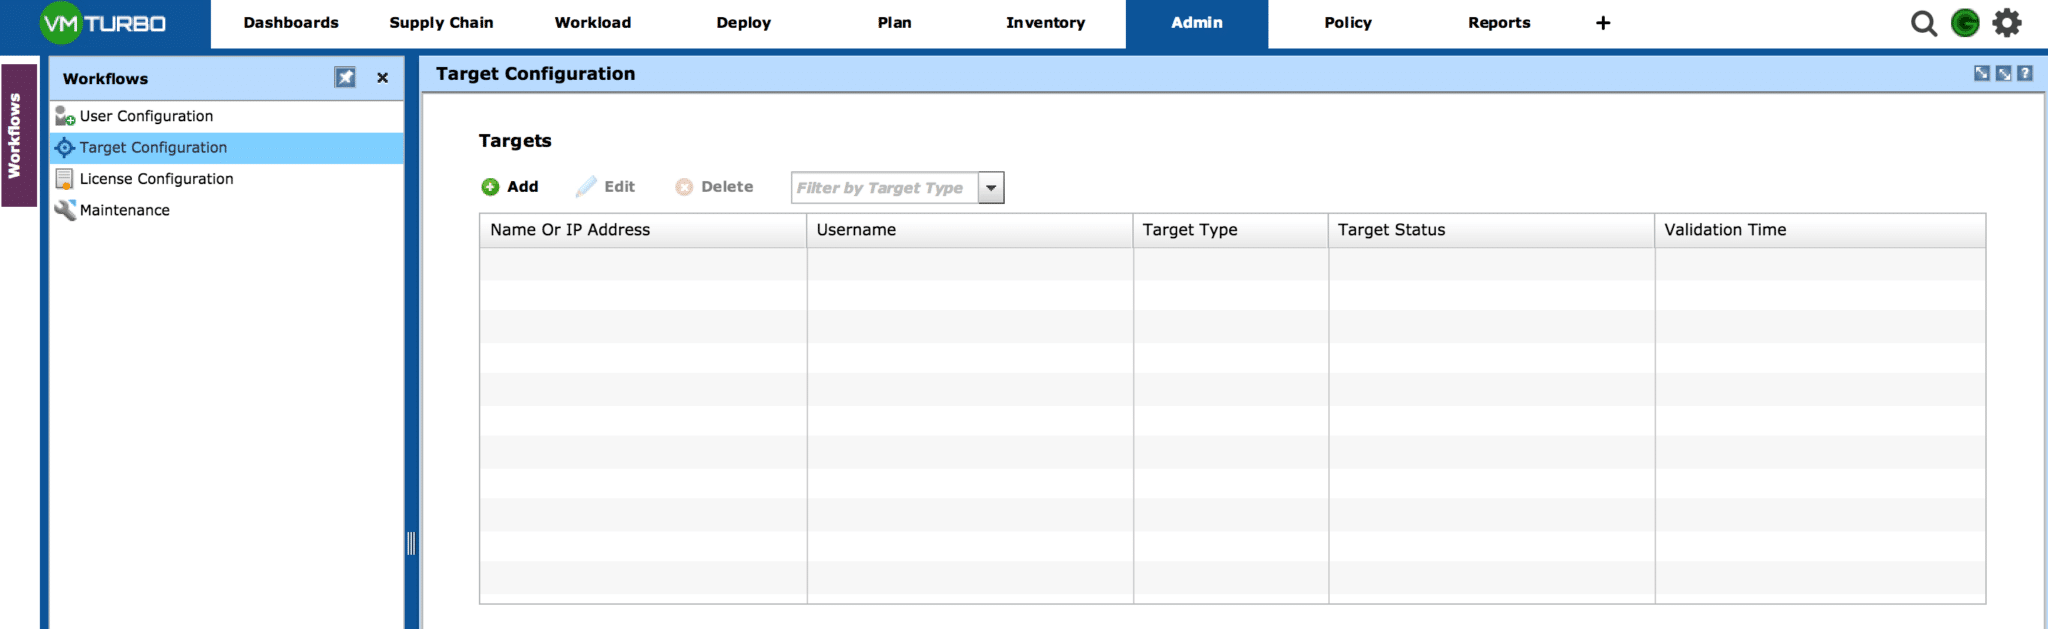The image size is (2048, 629).
Task: Click the green refresh status icon
Action: point(1965,23)
